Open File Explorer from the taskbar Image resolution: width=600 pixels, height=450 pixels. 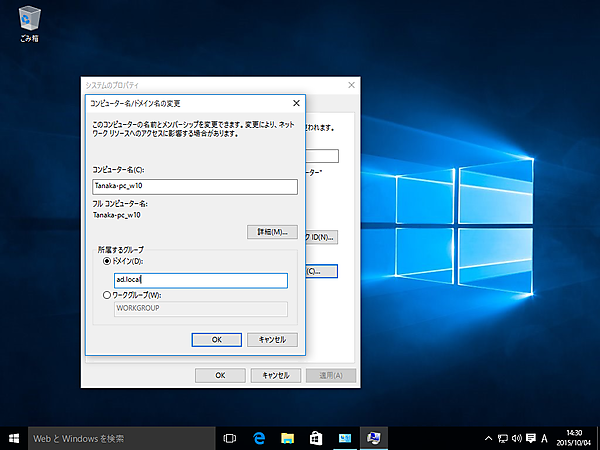(x=287, y=438)
